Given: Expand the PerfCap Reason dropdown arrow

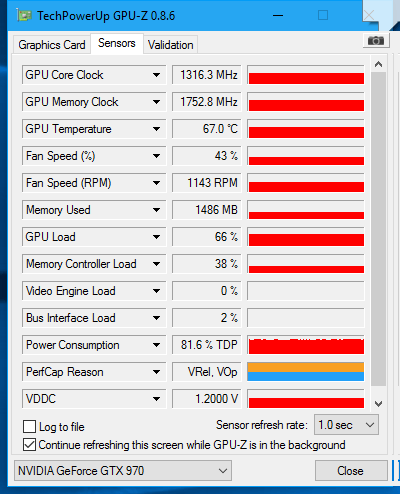Looking at the screenshot, I should pyautogui.click(x=156, y=372).
